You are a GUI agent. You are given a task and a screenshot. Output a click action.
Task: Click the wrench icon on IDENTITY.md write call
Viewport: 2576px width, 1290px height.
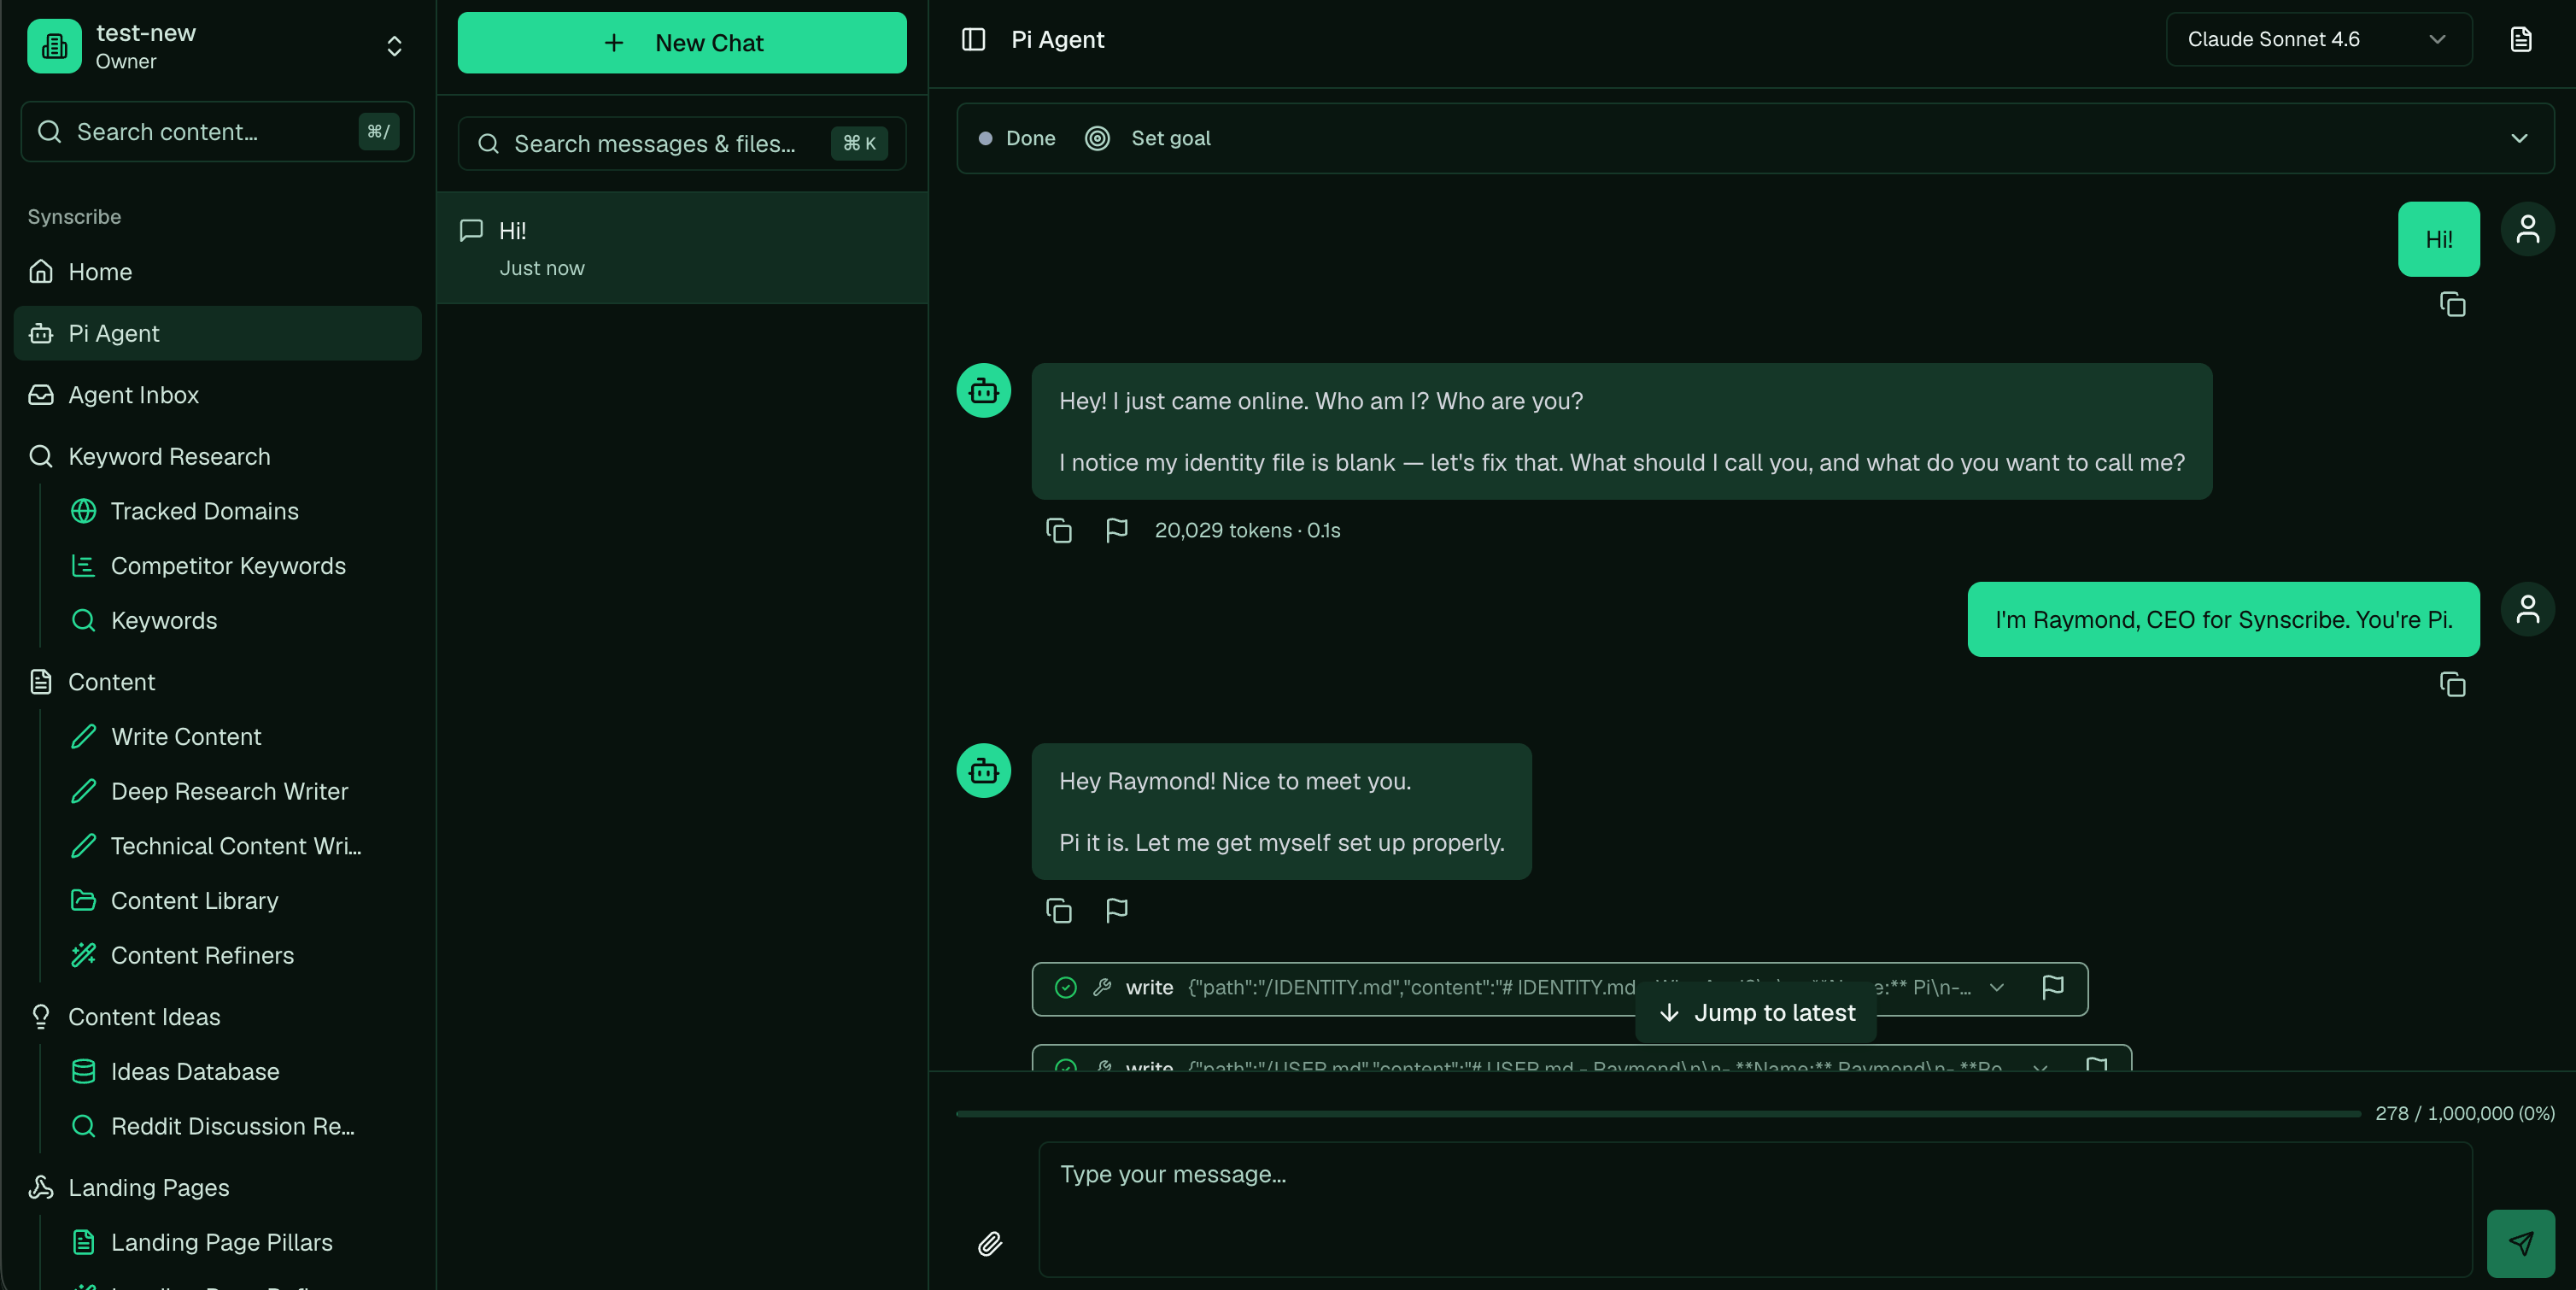[1102, 987]
